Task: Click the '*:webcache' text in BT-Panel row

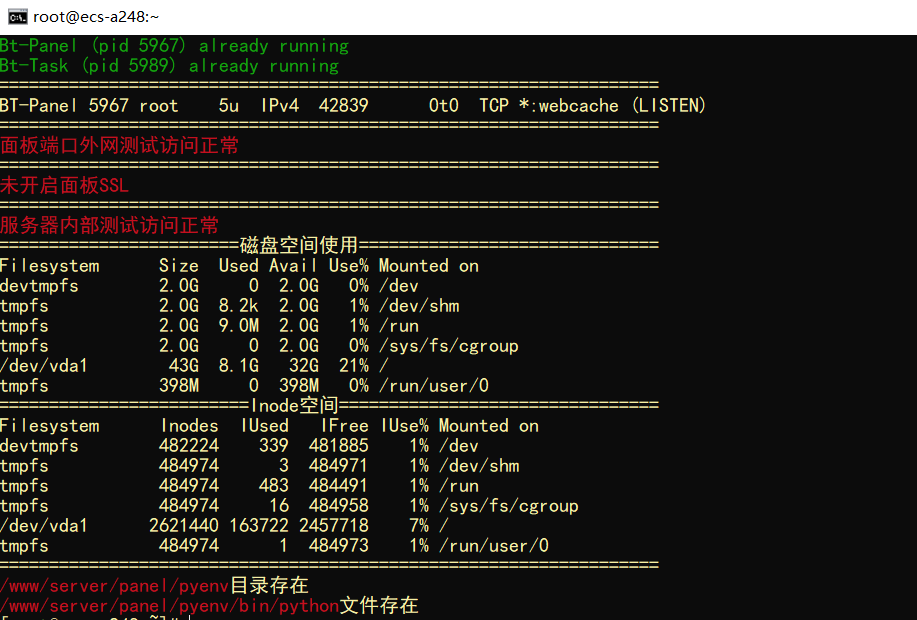Action: [x=568, y=106]
